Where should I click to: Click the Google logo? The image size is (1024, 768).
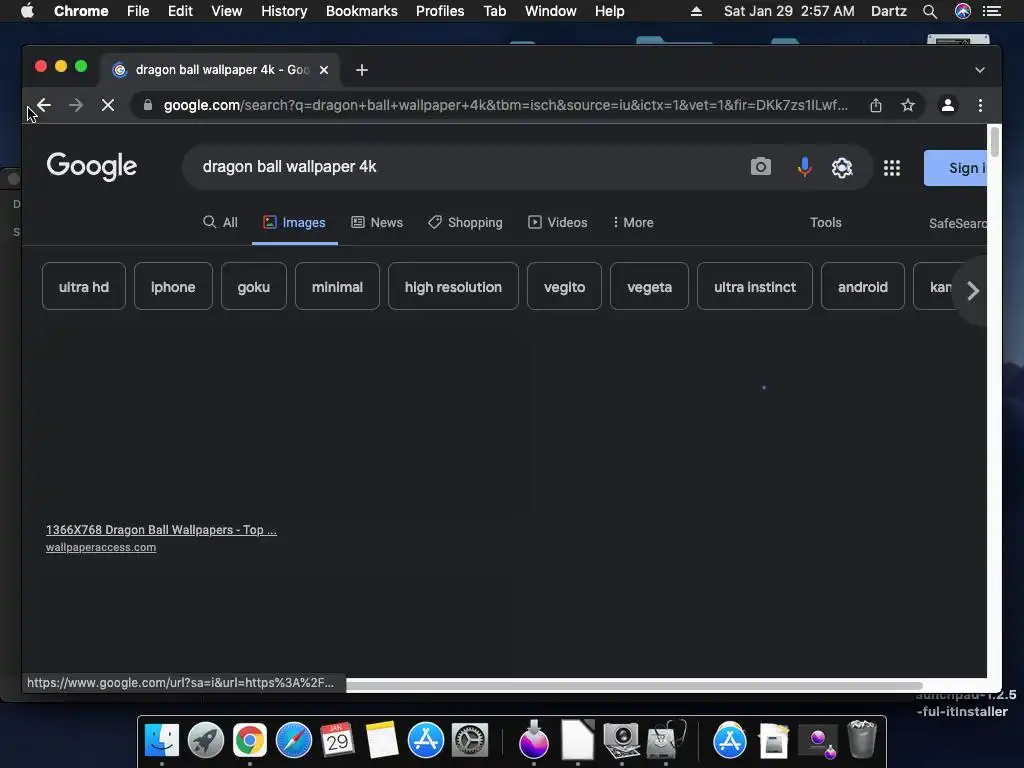tap(91, 167)
